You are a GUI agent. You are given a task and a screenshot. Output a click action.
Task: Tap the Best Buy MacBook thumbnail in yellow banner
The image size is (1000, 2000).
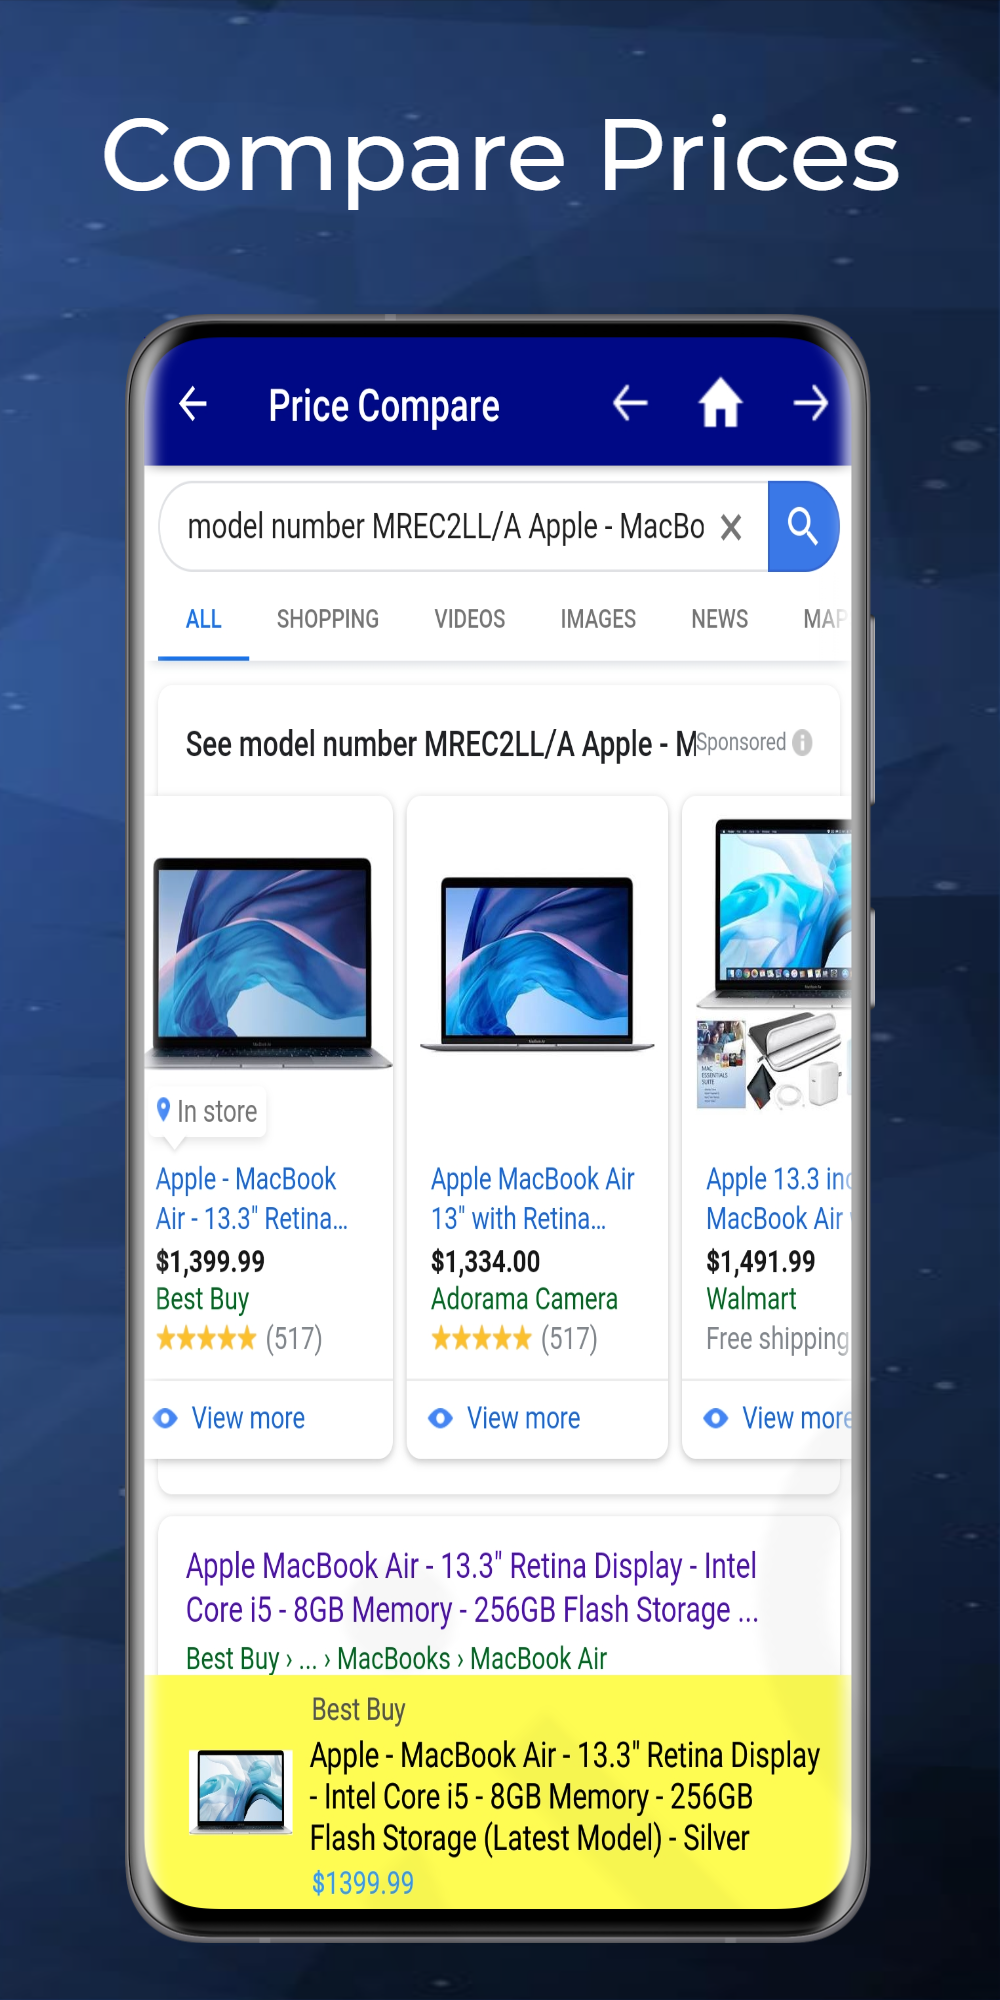pos(240,1791)
